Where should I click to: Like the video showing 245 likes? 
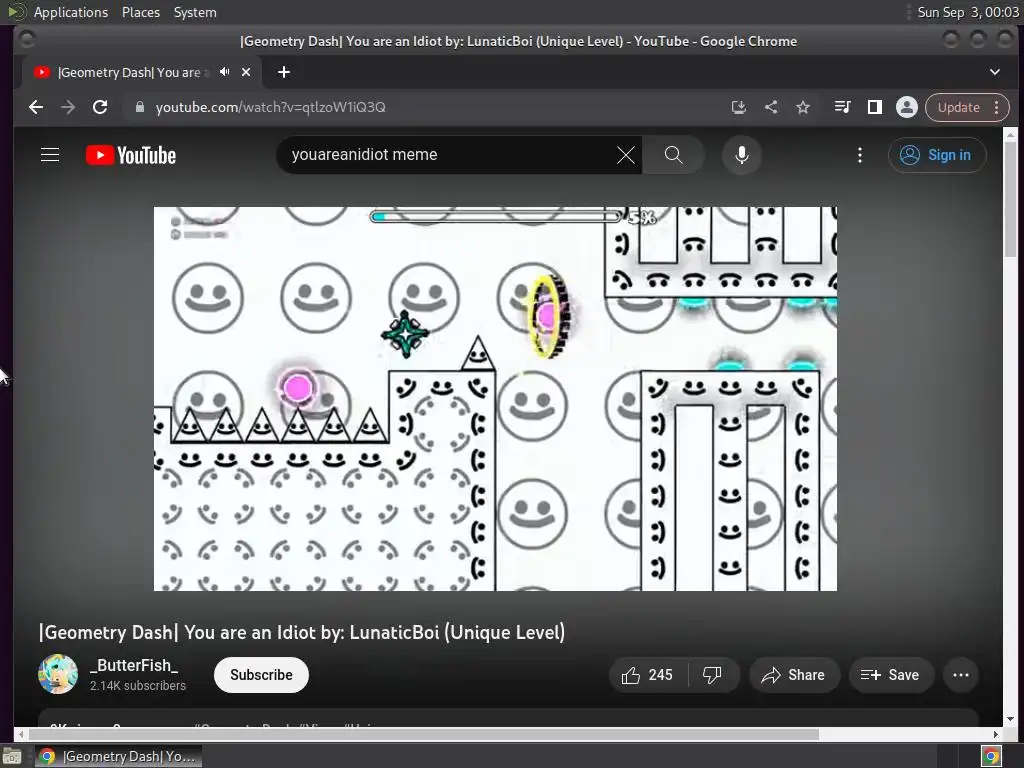pos(648,675)
